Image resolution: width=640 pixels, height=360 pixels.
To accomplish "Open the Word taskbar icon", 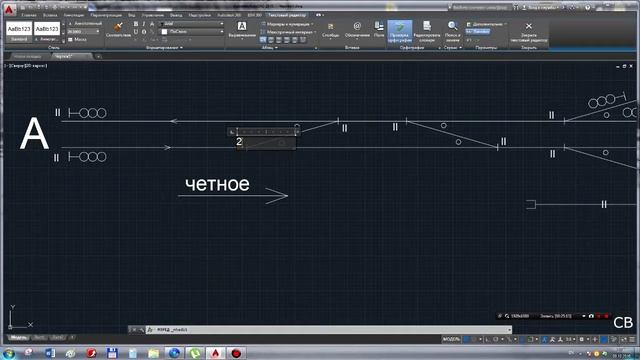I will 50,353.
